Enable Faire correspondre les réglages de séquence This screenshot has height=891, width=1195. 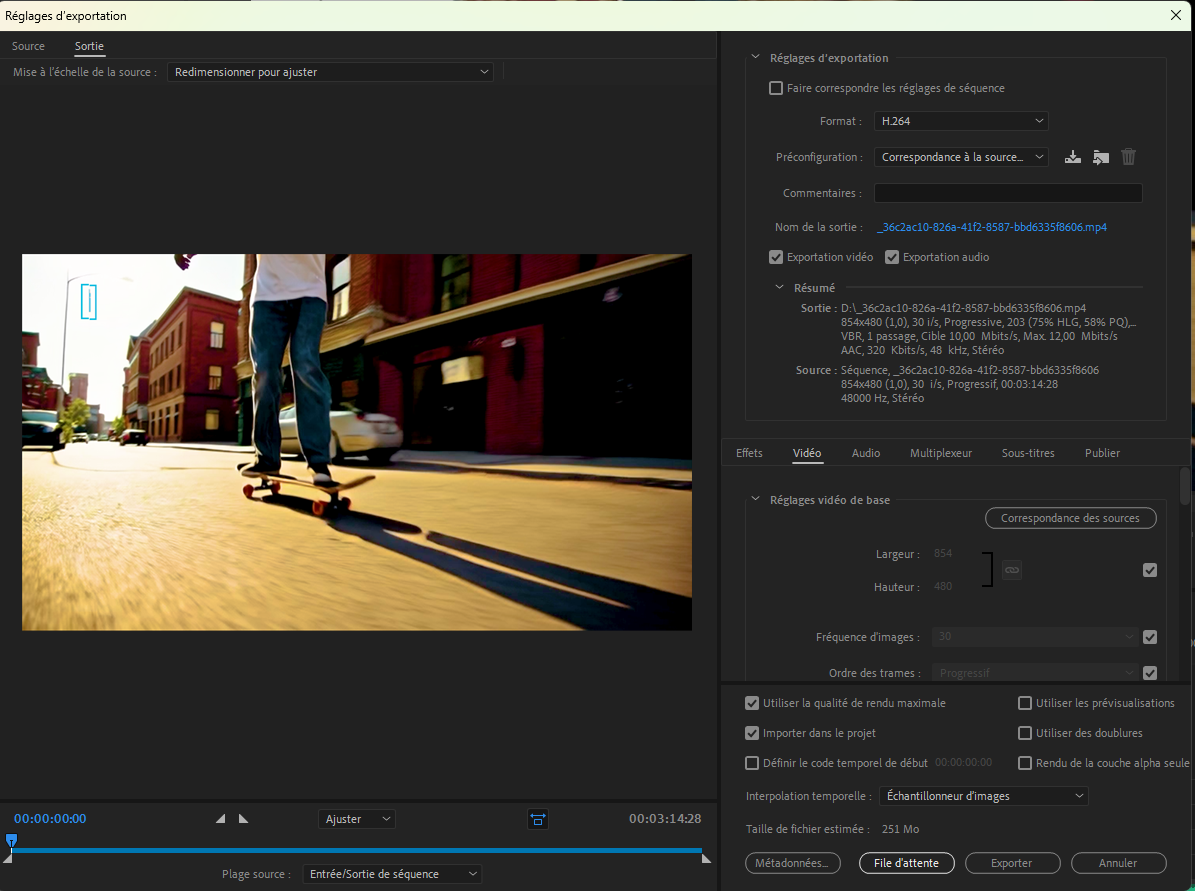[776, 88]
